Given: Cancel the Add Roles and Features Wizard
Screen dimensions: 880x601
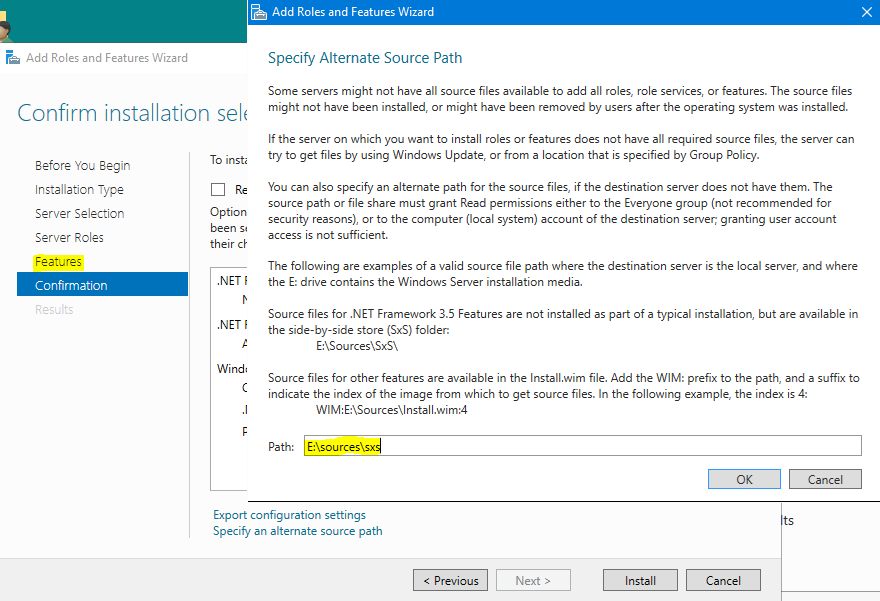Looking at the screenshot, I should 723,580.
